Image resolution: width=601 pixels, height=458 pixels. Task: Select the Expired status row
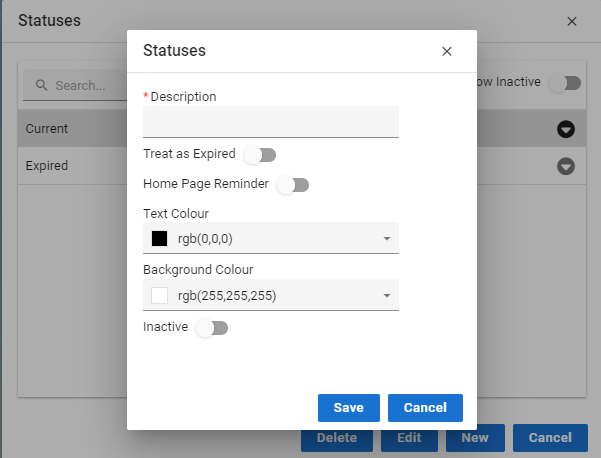pyautogui.click(x=72, y=166)
